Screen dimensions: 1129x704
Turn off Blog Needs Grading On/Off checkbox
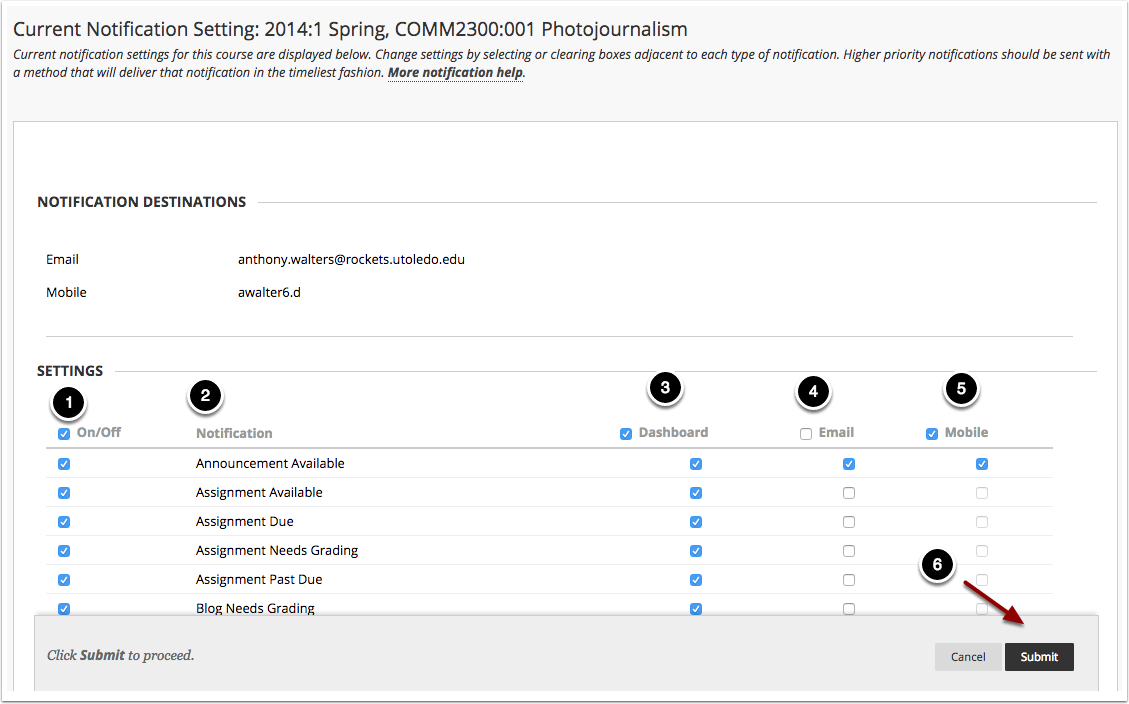[x=64, y=608]
